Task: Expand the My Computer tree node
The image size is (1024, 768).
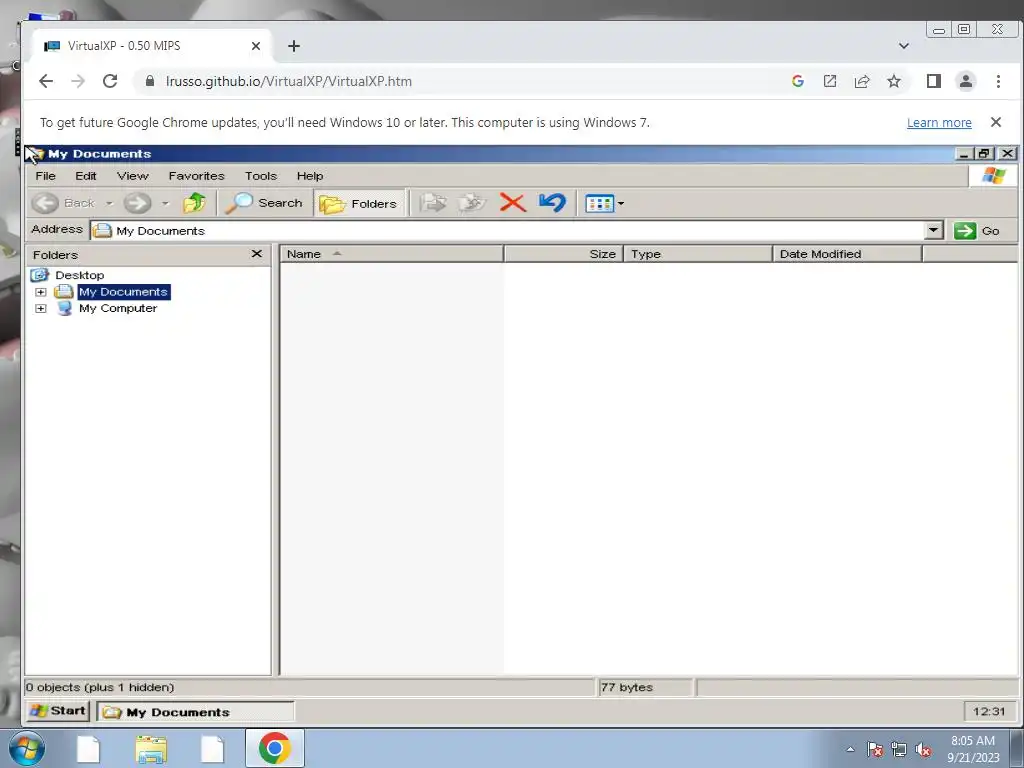Action: (x=40, y=308)
